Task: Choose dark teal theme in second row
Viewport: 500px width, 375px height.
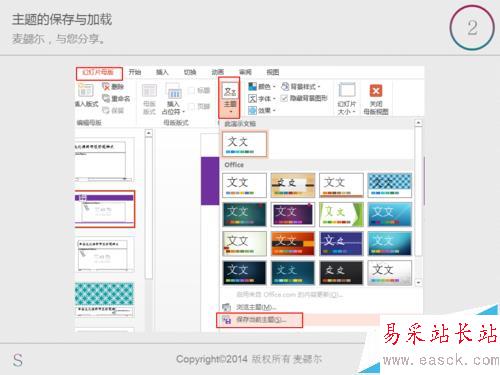Action: click(x=244, y=214)
